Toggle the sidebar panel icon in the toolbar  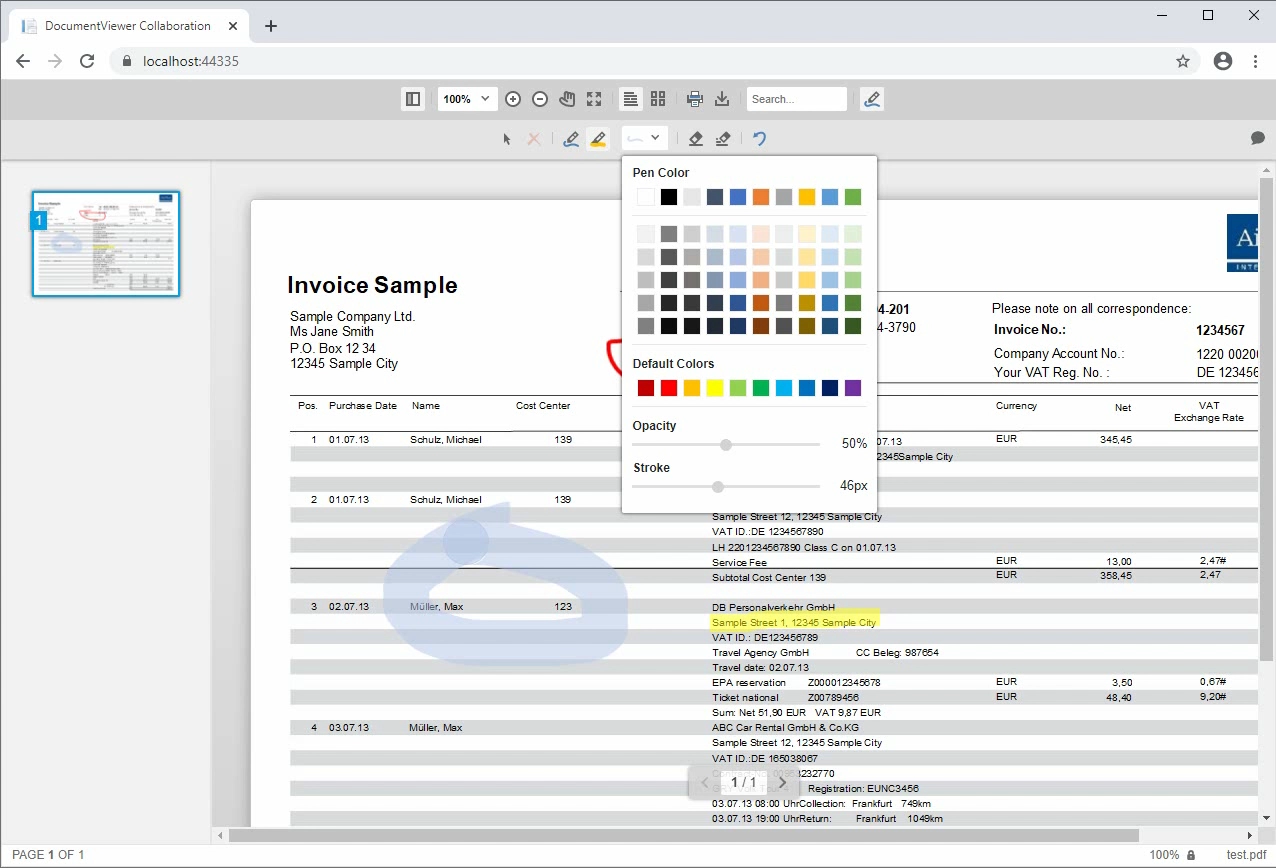(x=412, y=99)
